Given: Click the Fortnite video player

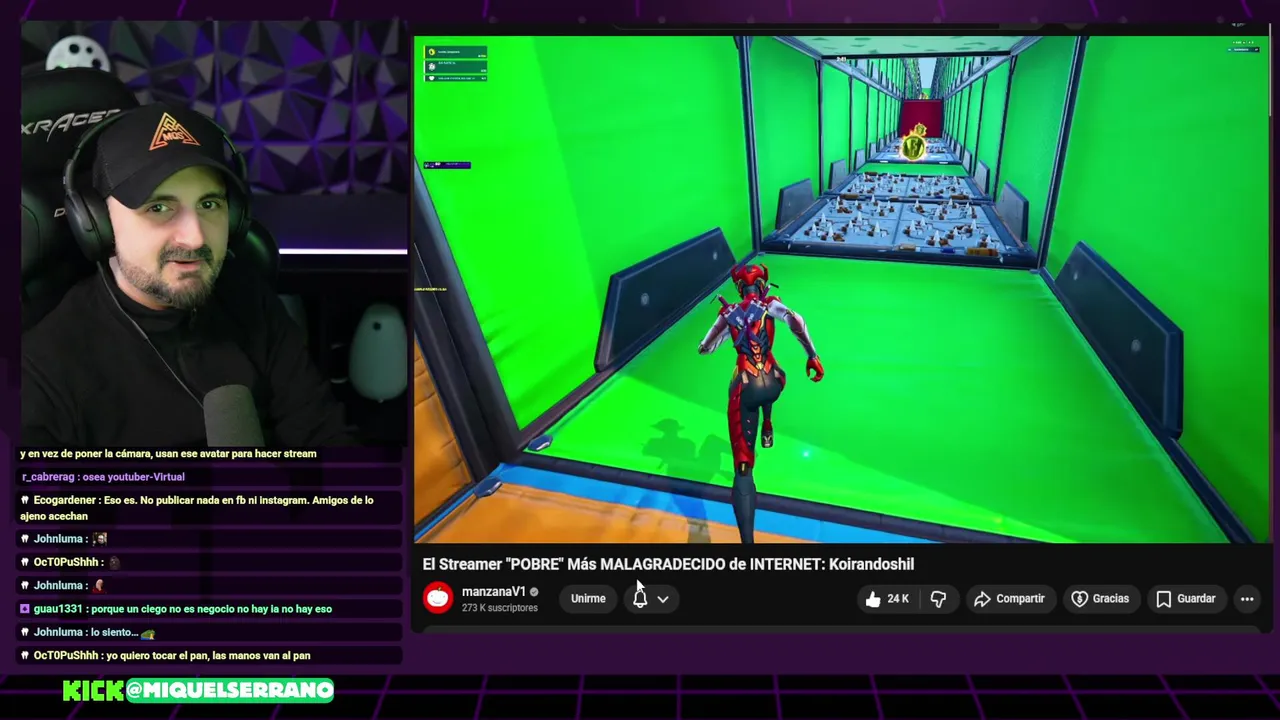Looking at the screenshot, I should point(842,290).
